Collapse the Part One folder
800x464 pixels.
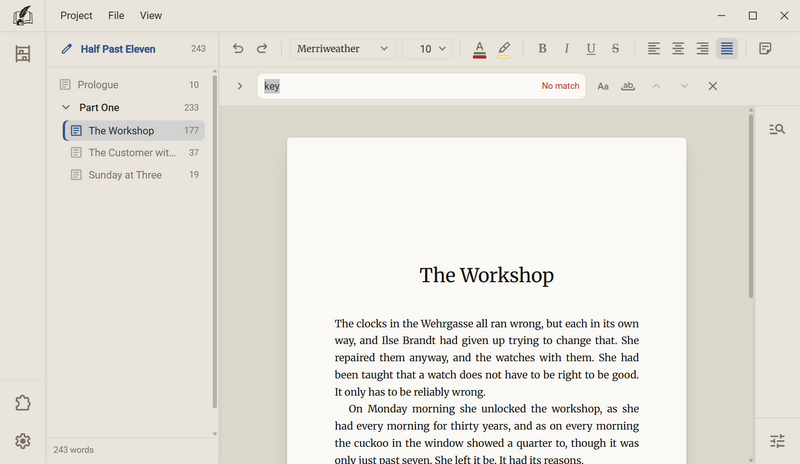[66, 107]
